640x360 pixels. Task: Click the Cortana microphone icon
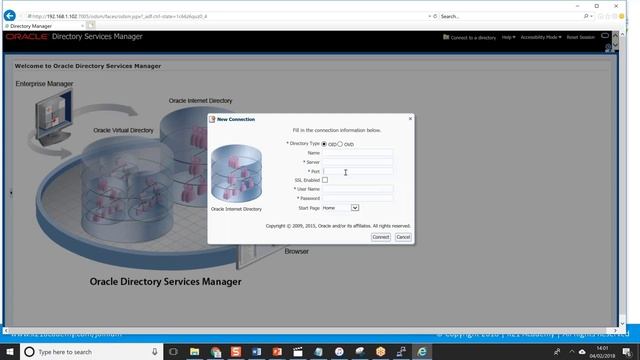click(x=155, y=352)
